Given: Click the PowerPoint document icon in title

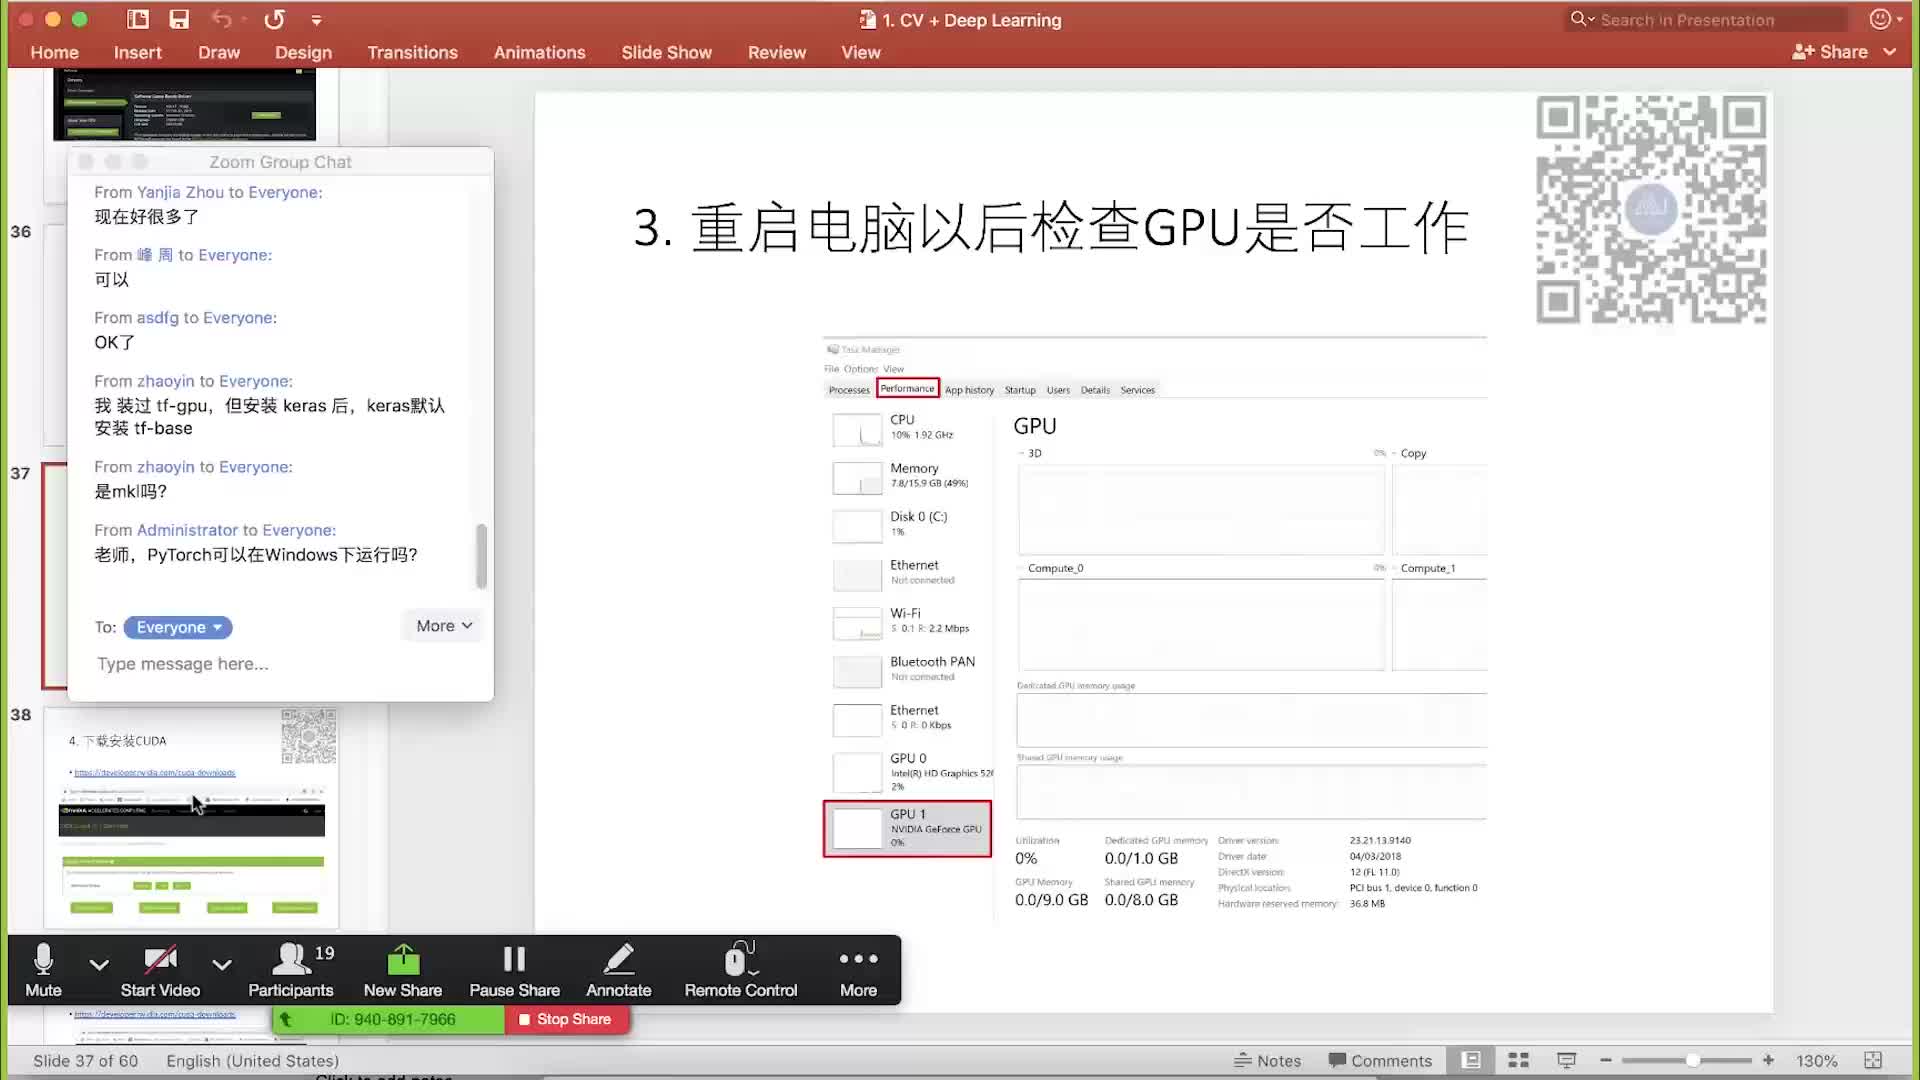Looking at the screenshot, I should (867, 19).
